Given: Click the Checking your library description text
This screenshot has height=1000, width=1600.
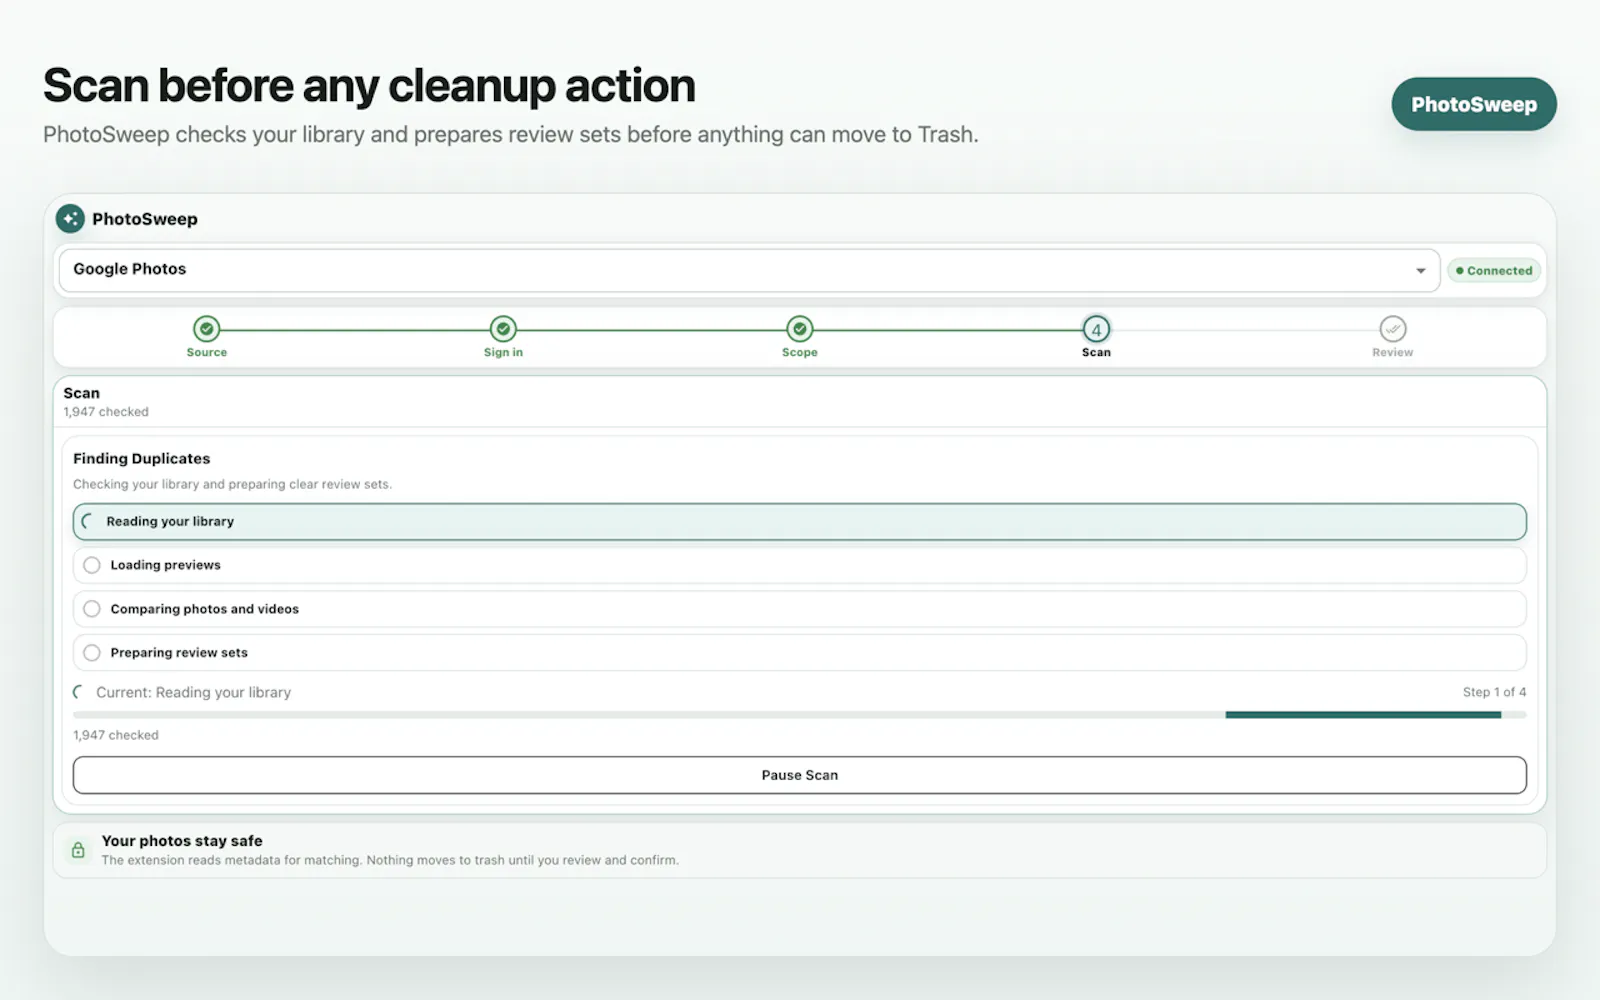Looking at the screenshot, I should coord(232,484).
